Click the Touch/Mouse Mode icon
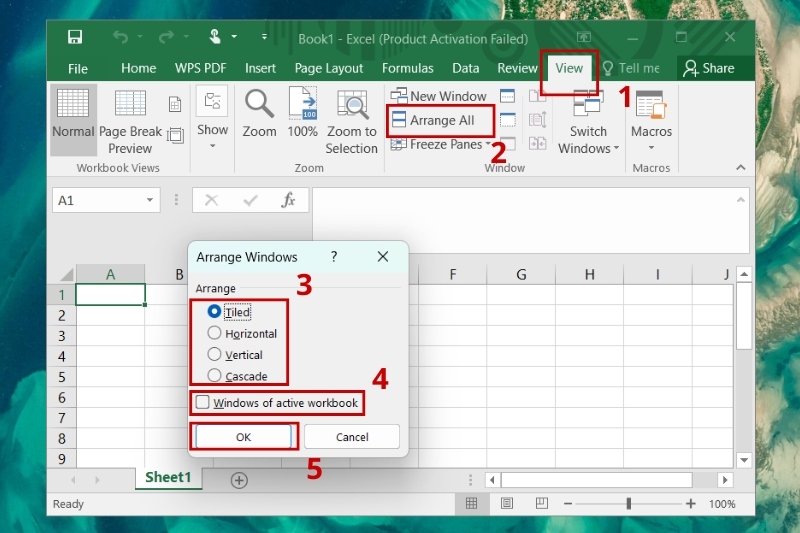 [215, 37]
